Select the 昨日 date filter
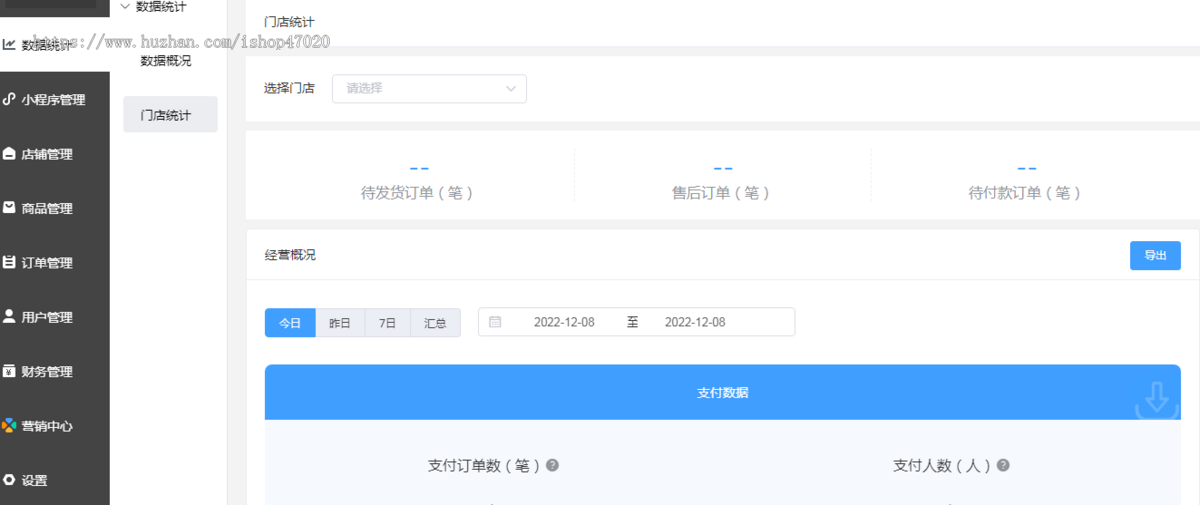This screenshot has width=1200, height=505. (x=340, y=323)
